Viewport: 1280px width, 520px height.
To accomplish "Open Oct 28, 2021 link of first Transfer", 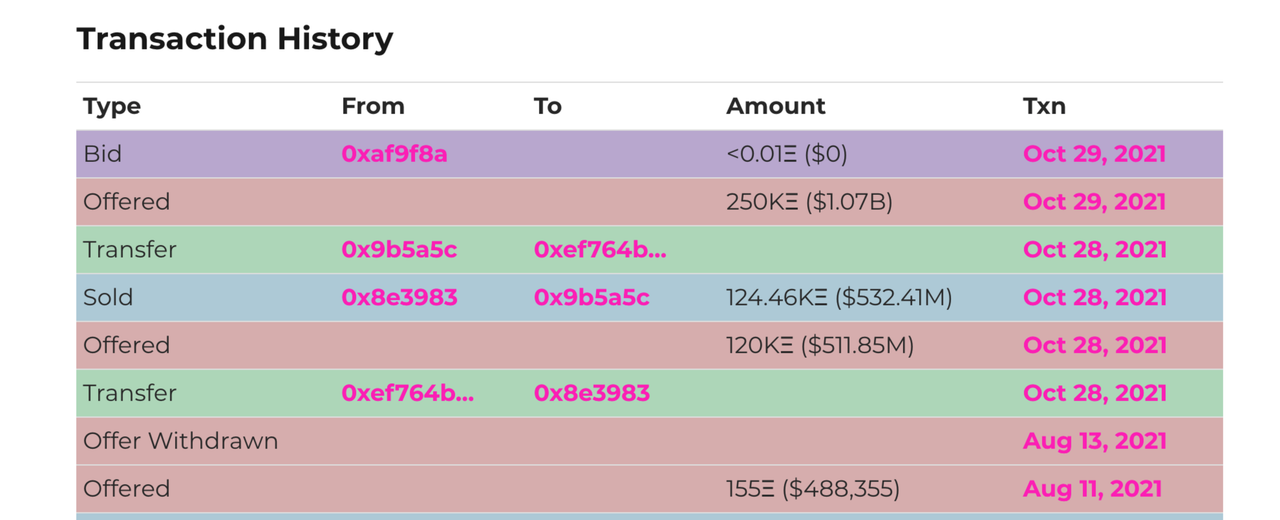I will coord(1094,250).
